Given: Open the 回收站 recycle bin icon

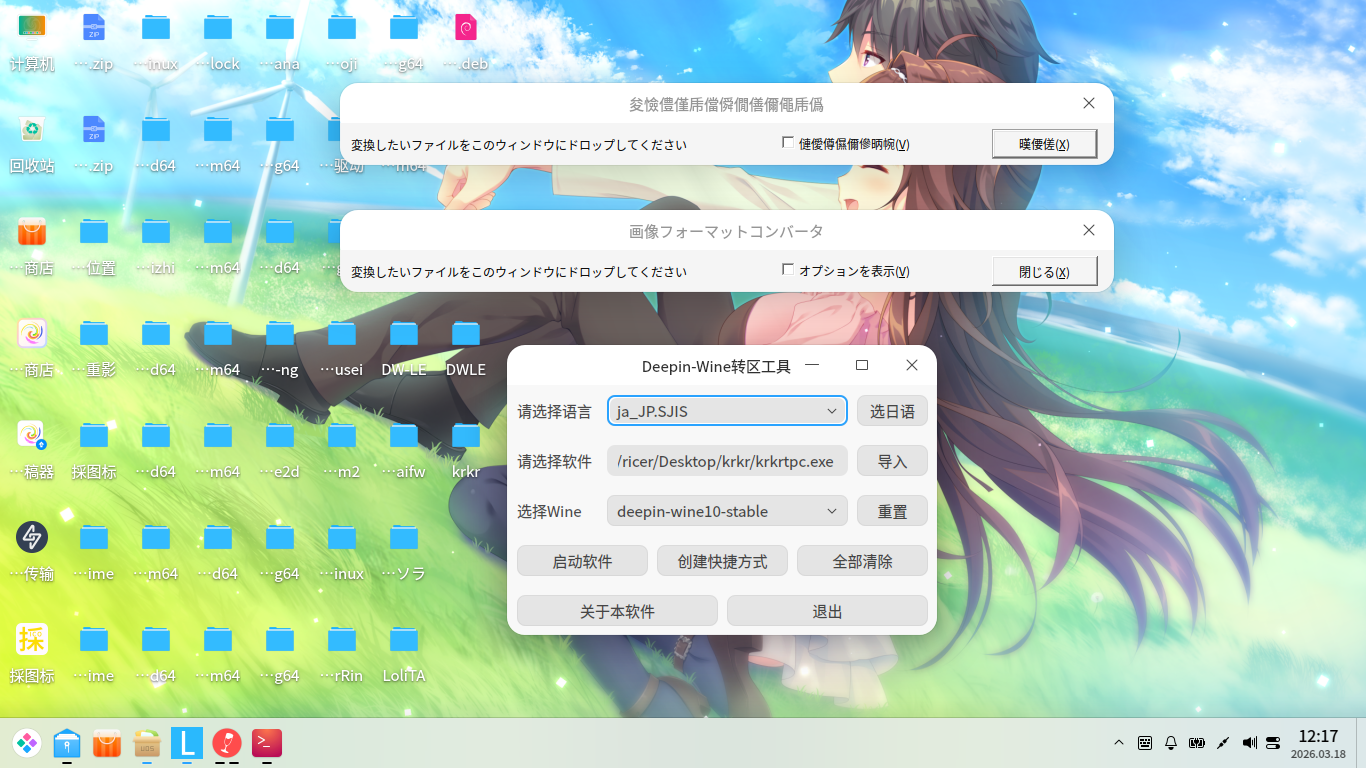Looking at the screenshot, I should coord(32,129).
